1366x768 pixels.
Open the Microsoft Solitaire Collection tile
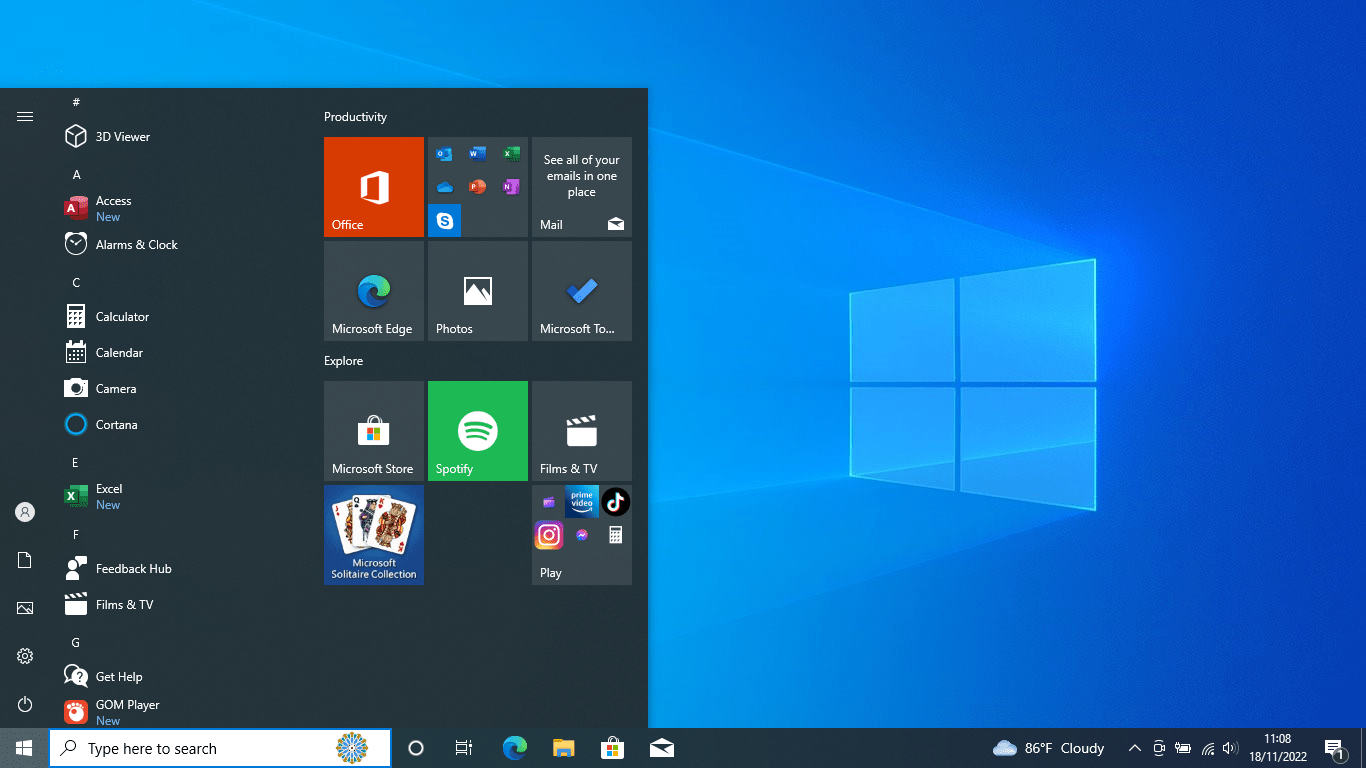(x=374, y=535)
